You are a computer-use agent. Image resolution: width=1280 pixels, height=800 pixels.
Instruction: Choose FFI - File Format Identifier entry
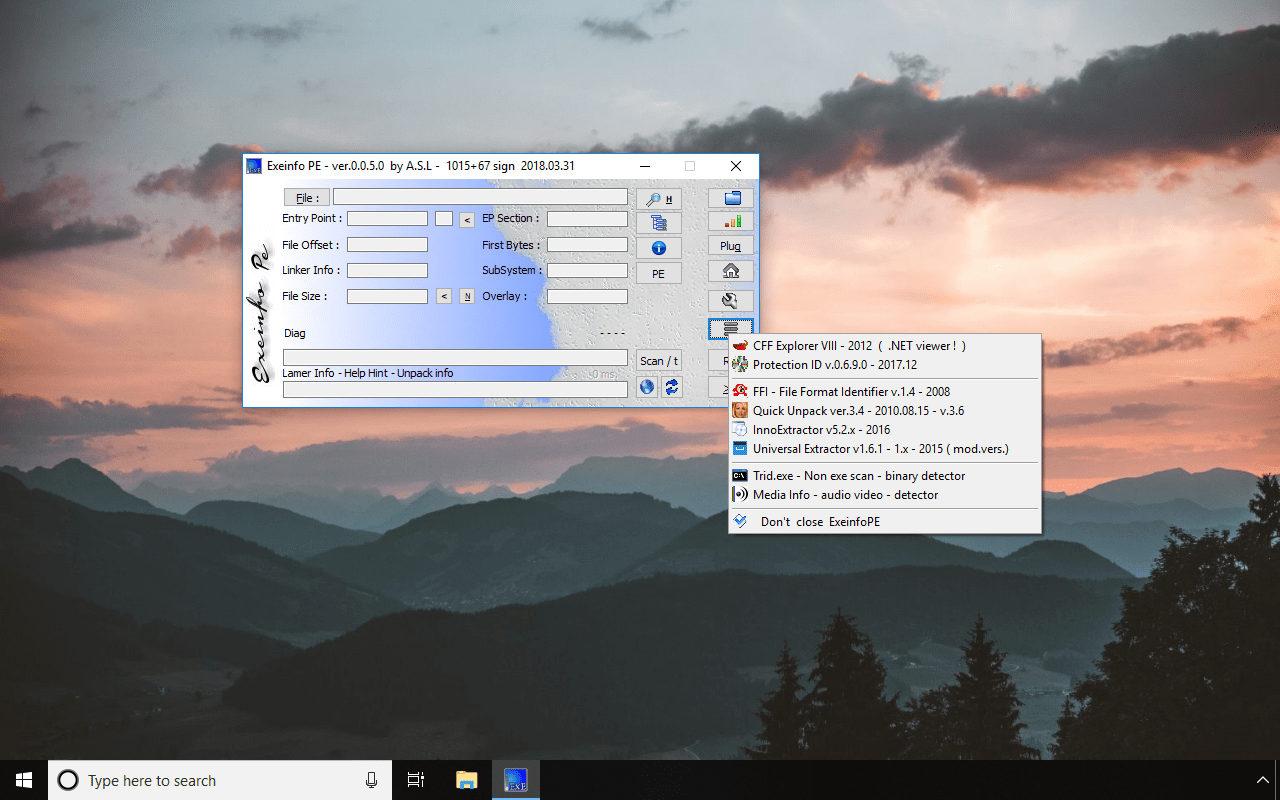(x=885, y=392)
